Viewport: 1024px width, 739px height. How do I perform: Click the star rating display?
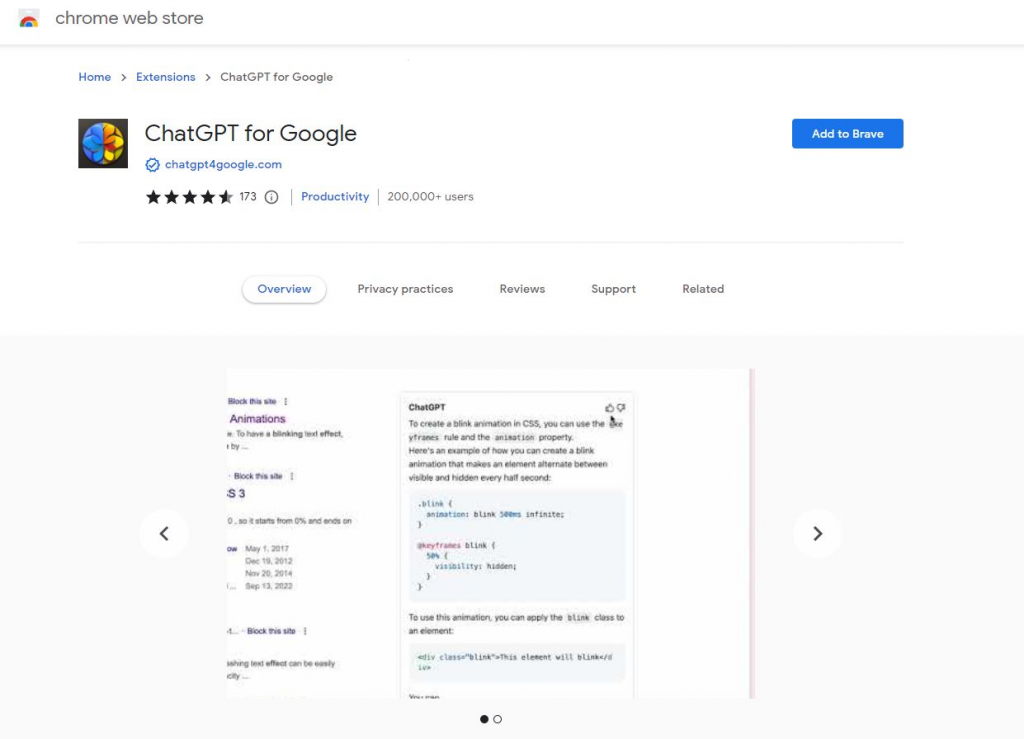(x=189, y=197)
